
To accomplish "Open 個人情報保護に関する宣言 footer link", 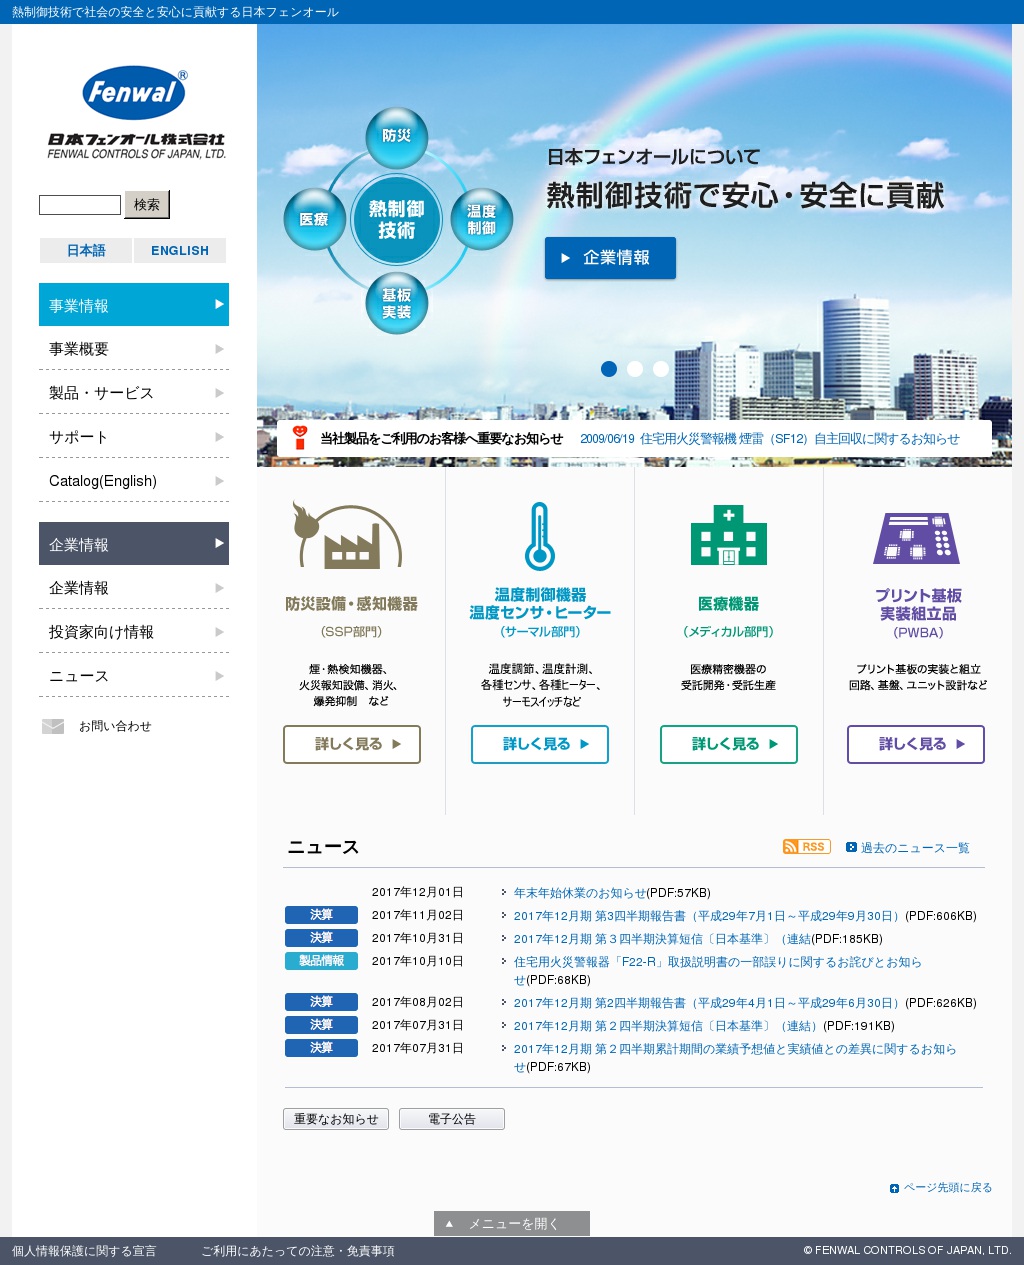I will click(84, 1251).
